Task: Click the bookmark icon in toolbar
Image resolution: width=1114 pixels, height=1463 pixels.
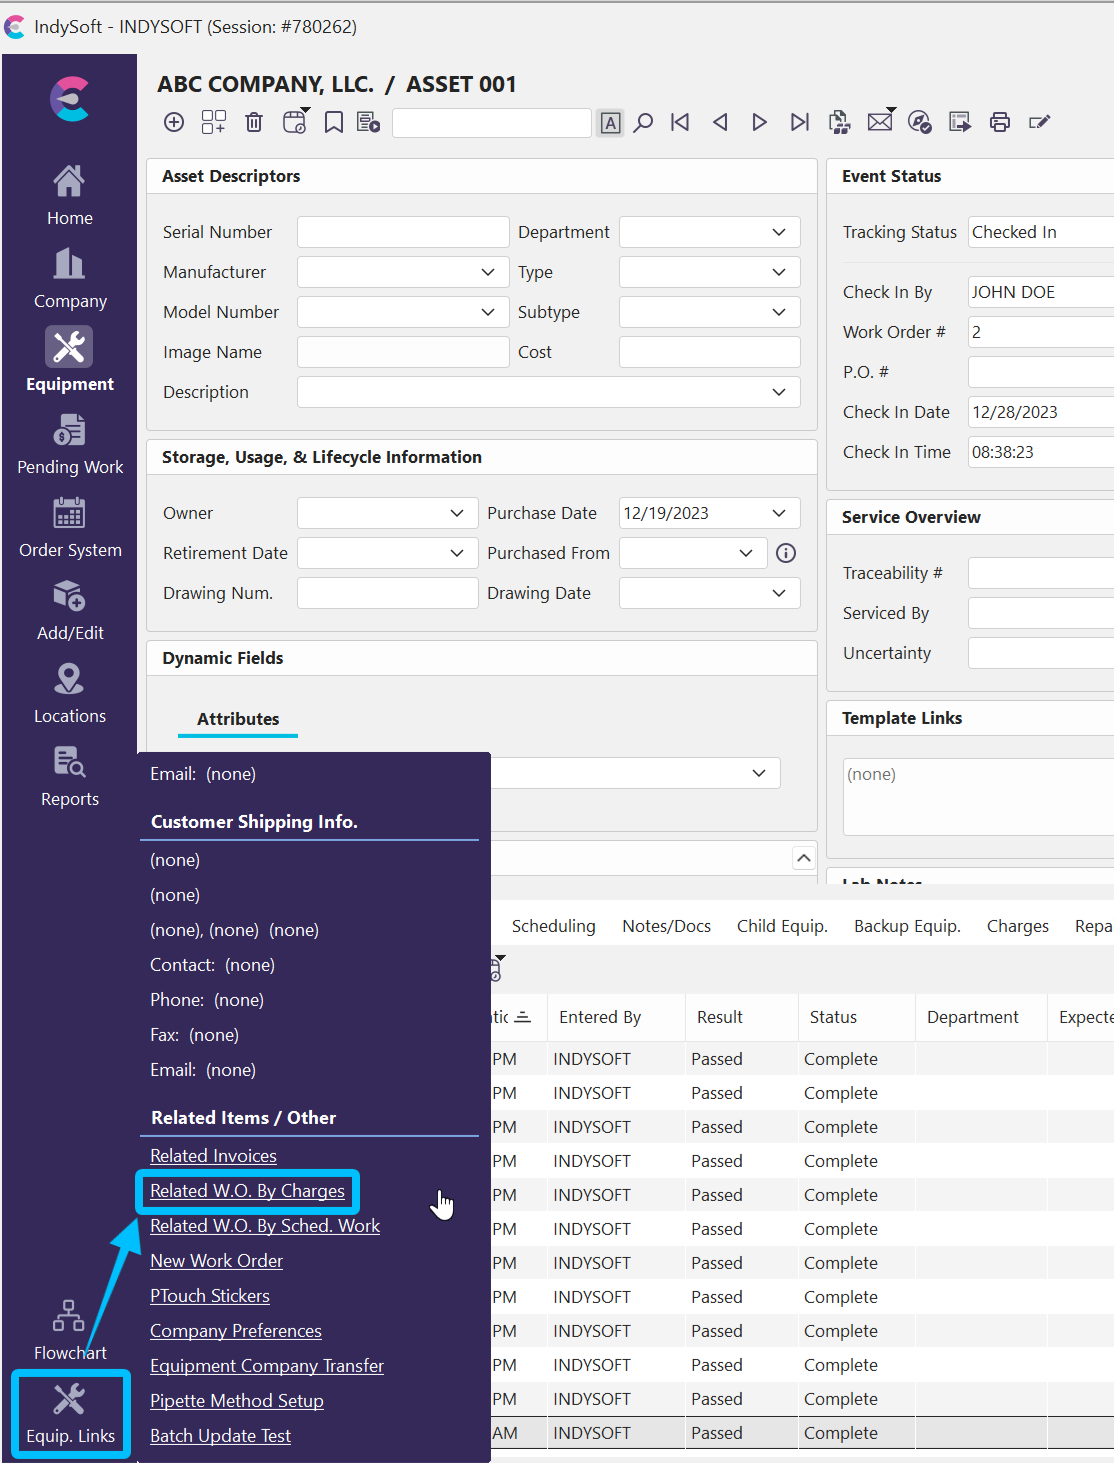Action: point(334,122)
